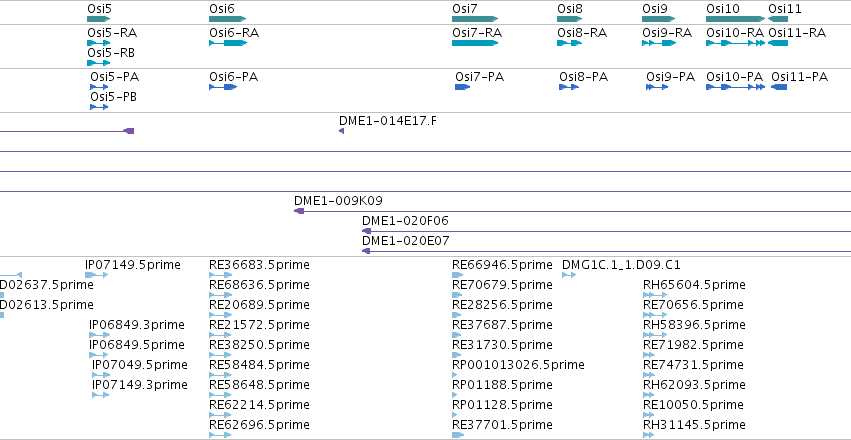The image size is (851, 440).
Task: Click EST RP01128.5prime
Action: 454,415
